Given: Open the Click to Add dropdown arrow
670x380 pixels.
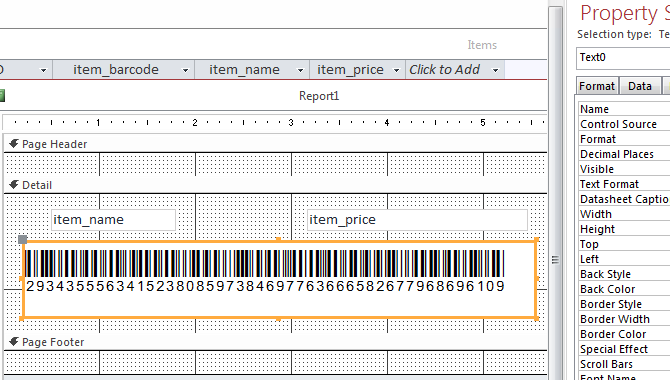Looking at the screenshot, I should (x=496, y=70).
